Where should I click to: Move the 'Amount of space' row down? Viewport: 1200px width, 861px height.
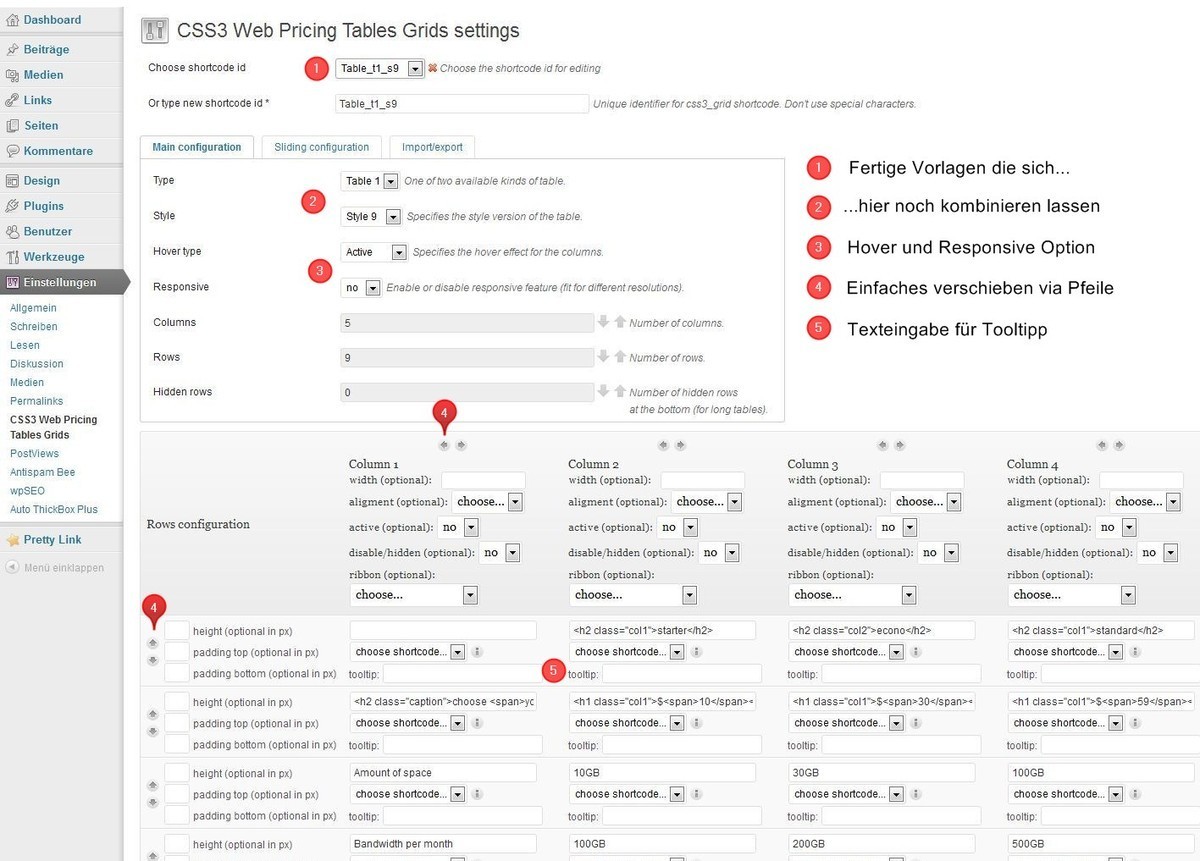153,802
